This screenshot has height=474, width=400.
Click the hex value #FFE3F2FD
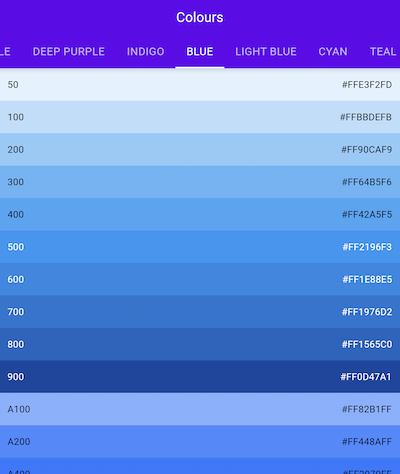click(x=367, y=85)
